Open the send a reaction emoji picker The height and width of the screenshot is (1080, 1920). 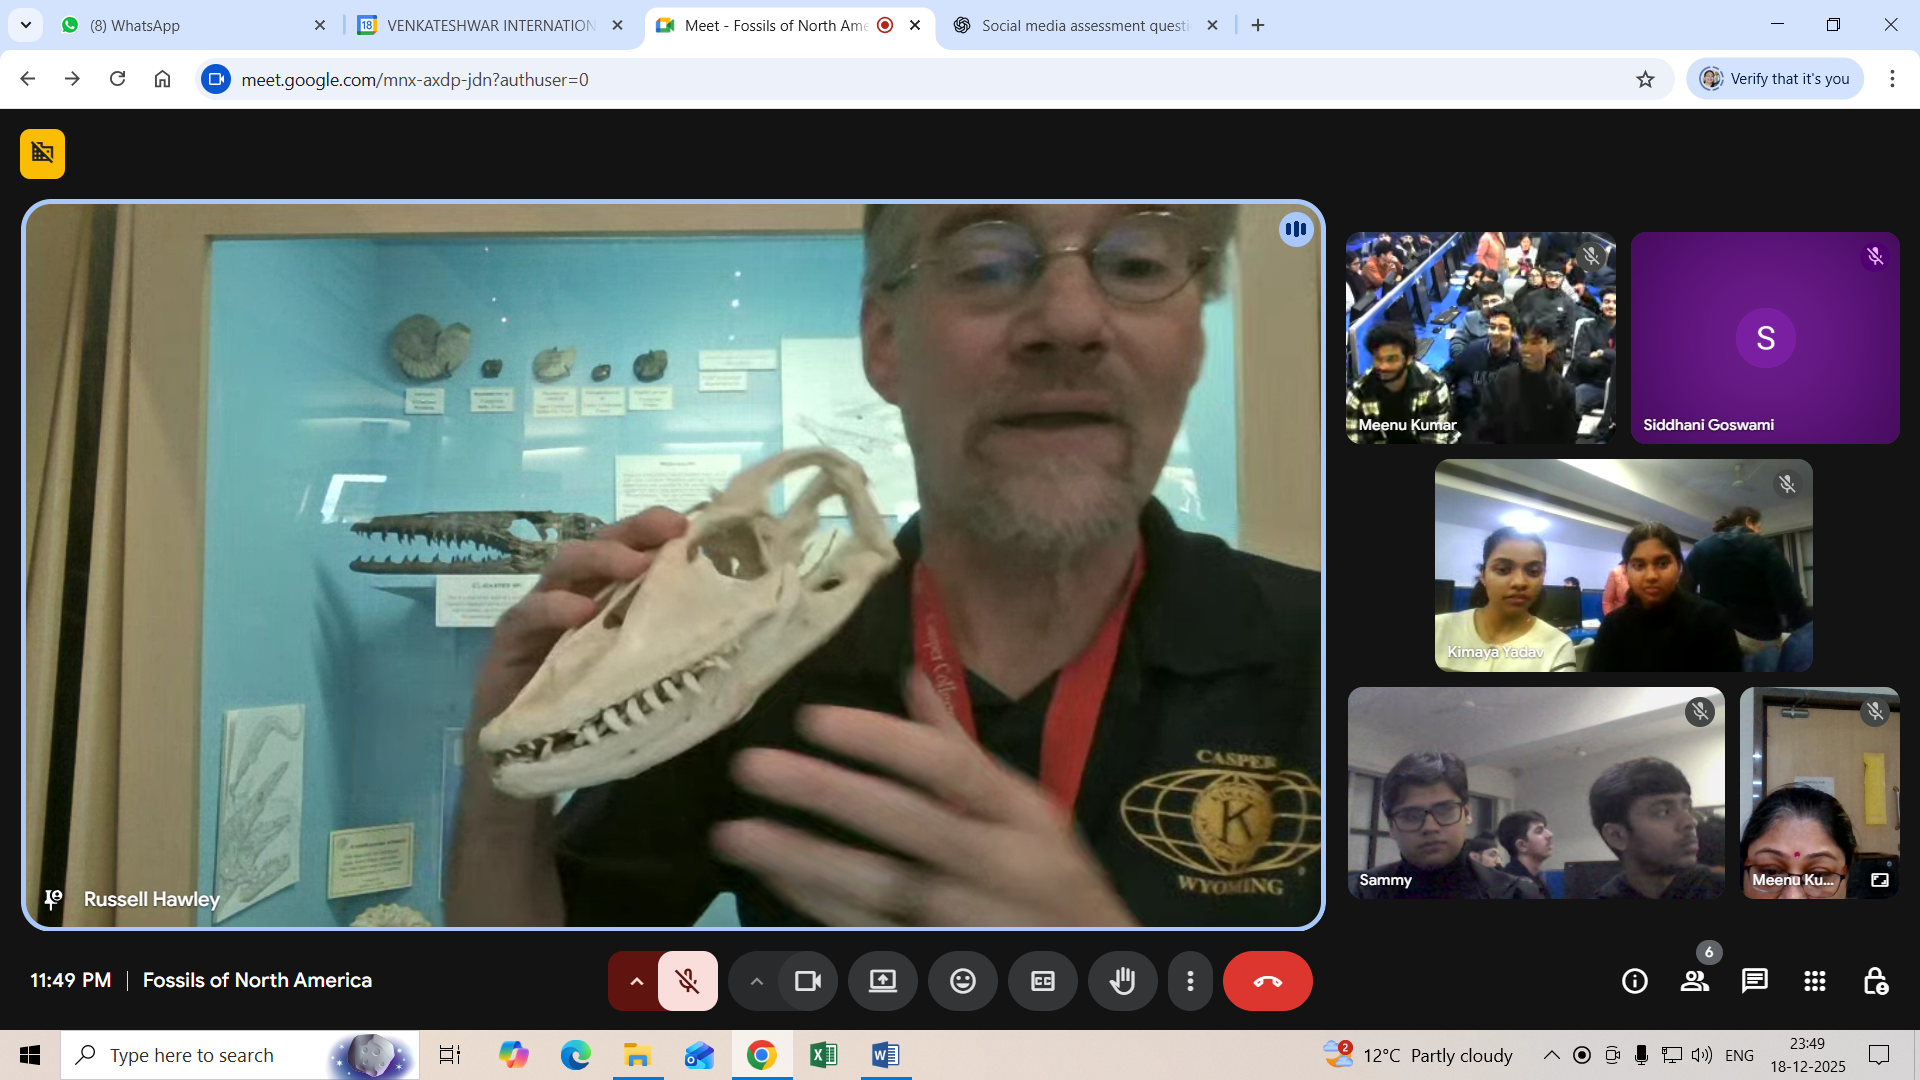tap(962, 981)
